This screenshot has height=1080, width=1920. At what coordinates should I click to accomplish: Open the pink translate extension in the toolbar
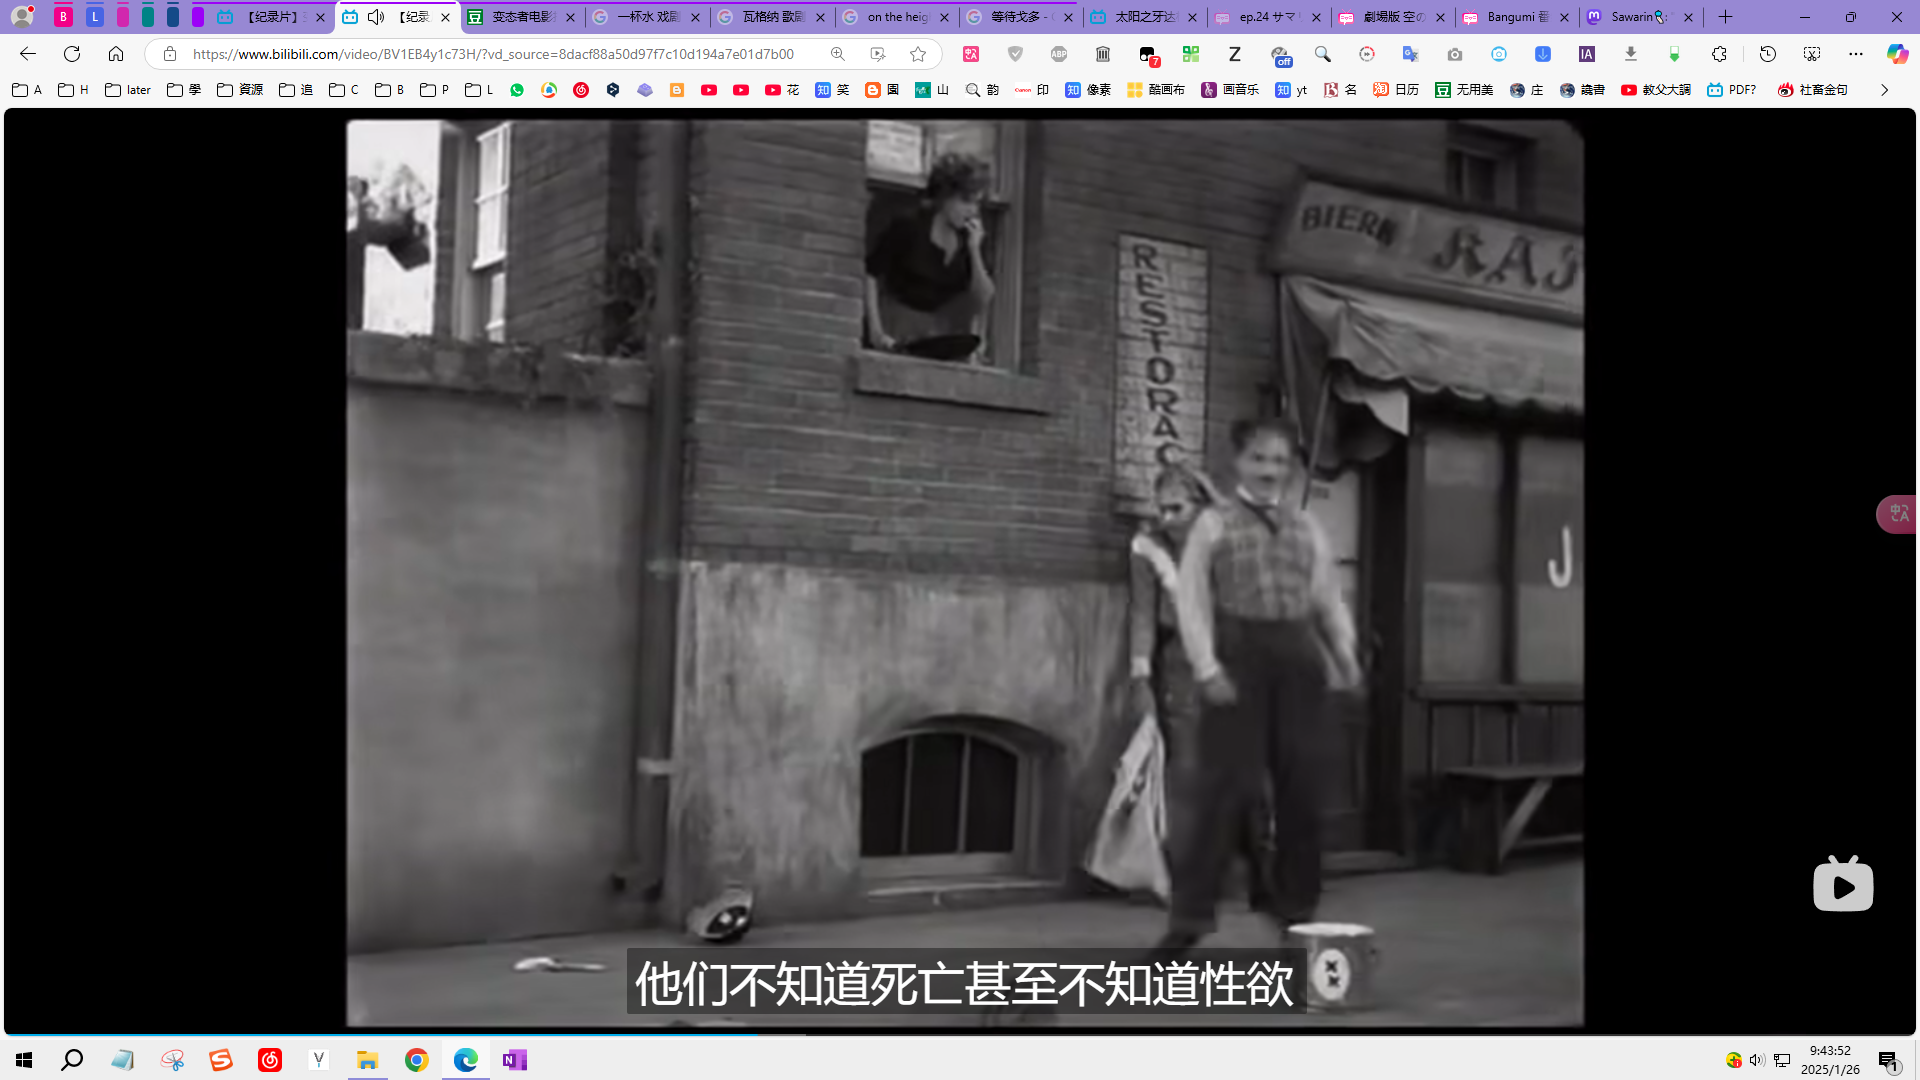971,54
